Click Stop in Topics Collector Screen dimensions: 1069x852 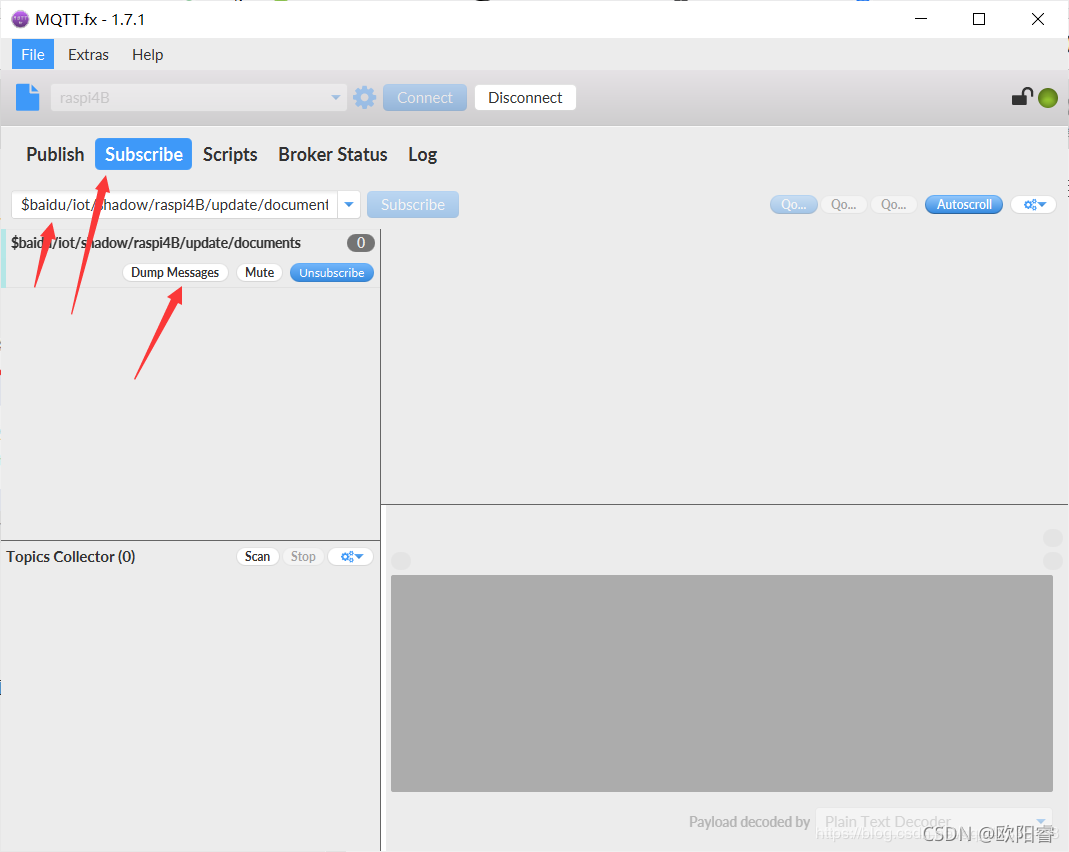303,557
